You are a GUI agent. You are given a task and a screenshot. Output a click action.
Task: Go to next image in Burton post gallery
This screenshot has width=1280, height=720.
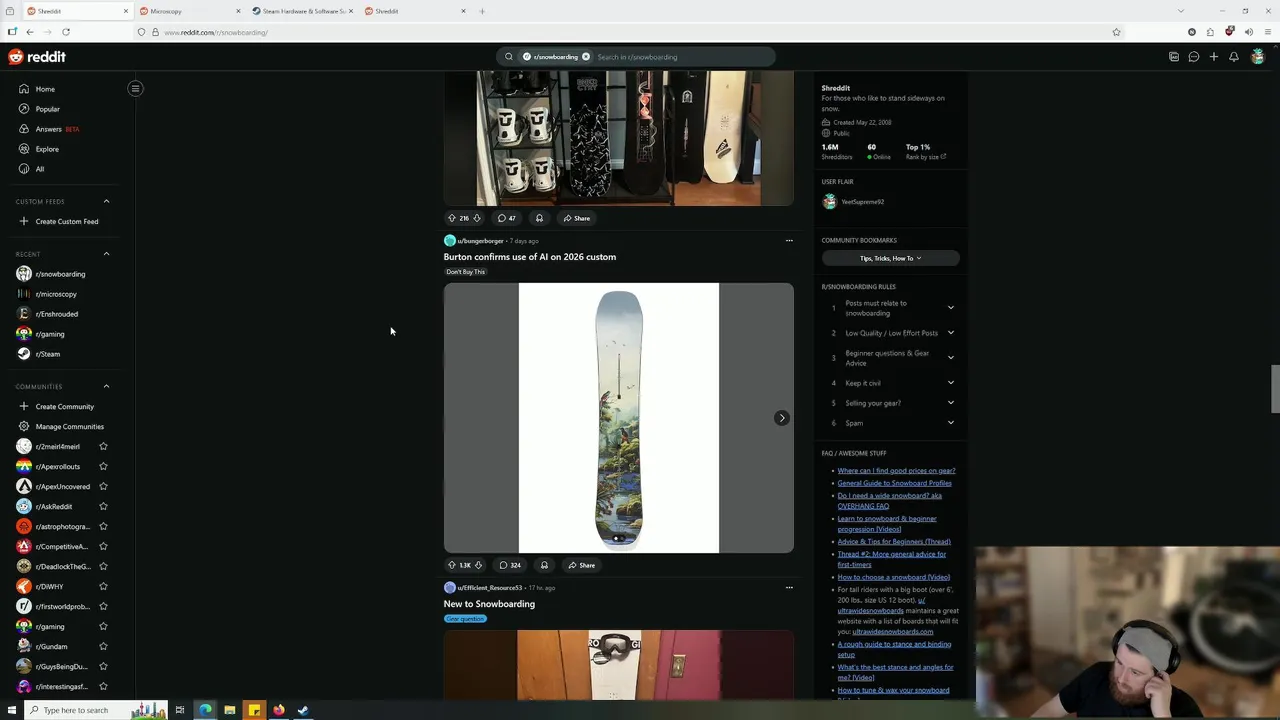point(781,418)
